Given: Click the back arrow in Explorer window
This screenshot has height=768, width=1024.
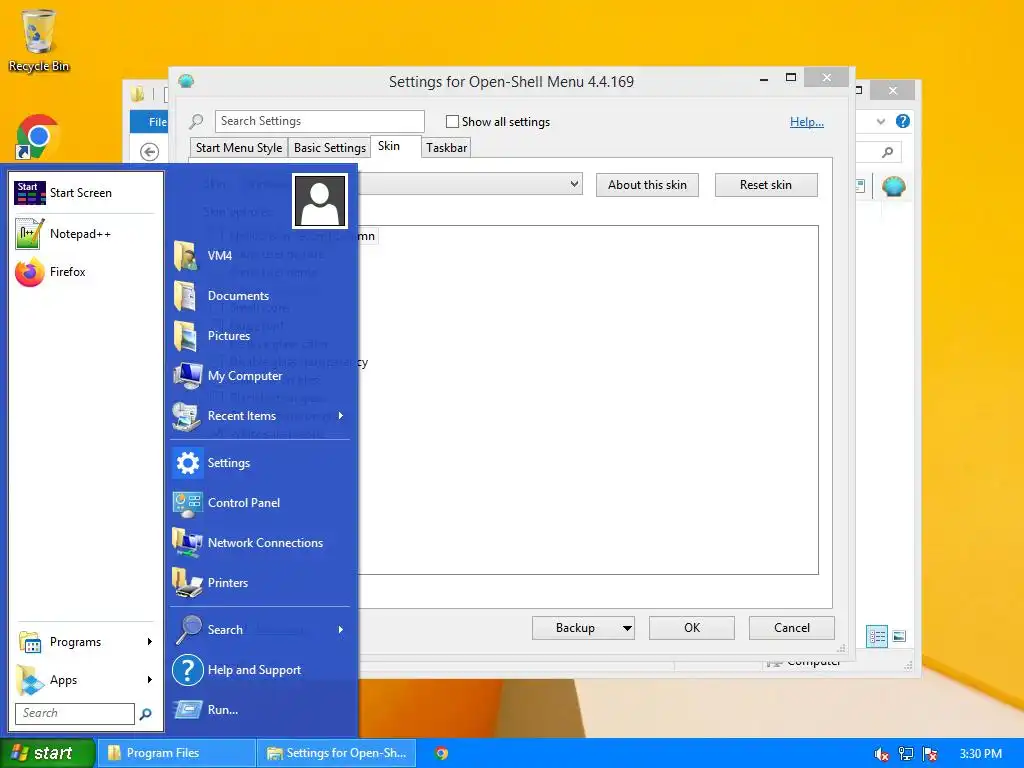Looking at the screenshot, I should 149,152.
